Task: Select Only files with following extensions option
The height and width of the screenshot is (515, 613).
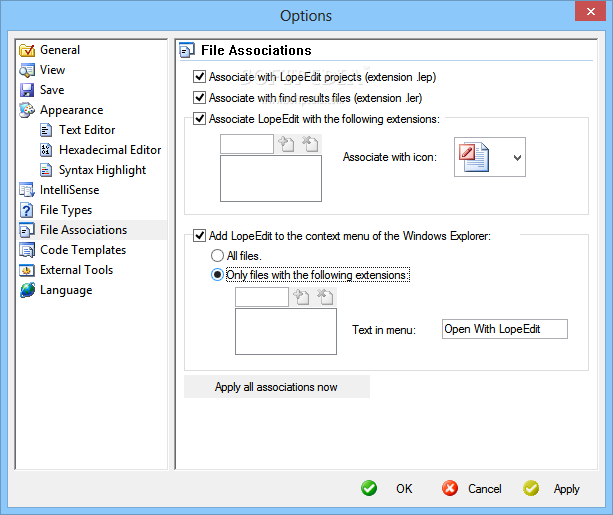Action: click(217, 275)
